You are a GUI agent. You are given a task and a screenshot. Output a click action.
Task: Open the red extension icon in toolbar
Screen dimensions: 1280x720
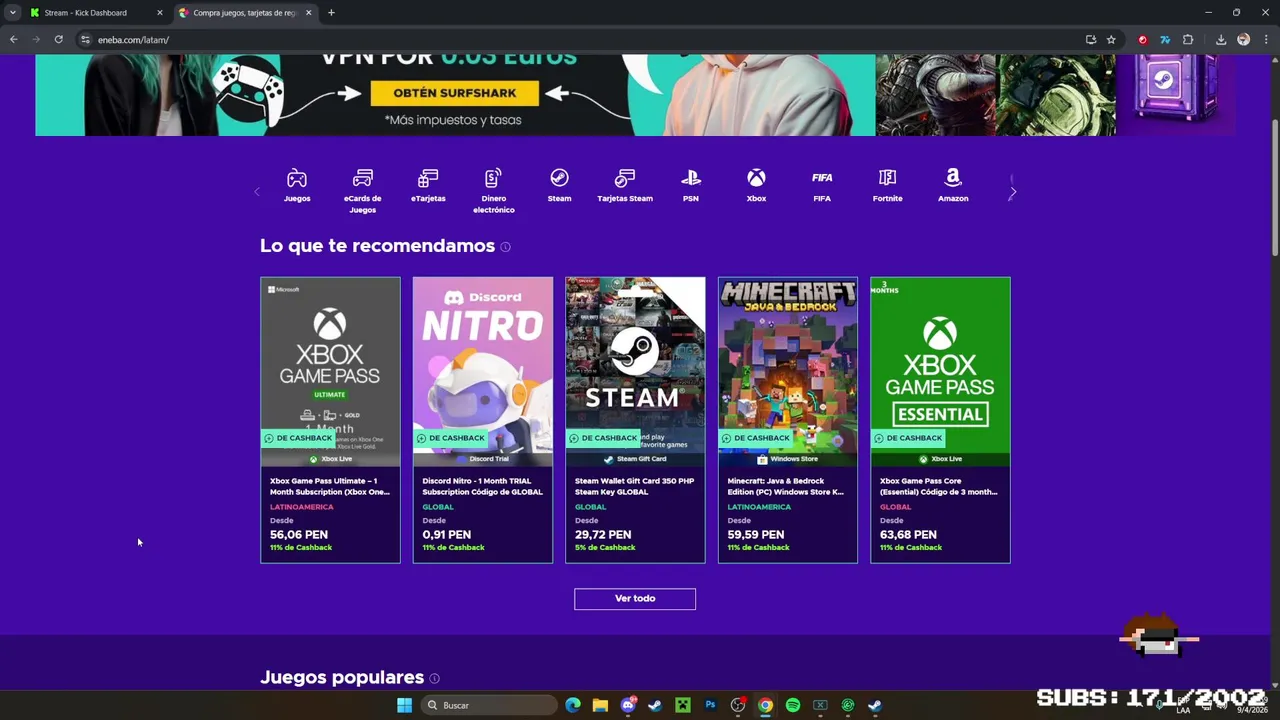coord(1143,40)
